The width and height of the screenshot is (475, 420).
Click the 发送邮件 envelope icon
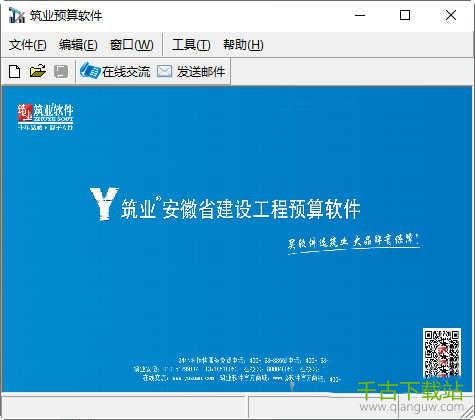[164, 71]
